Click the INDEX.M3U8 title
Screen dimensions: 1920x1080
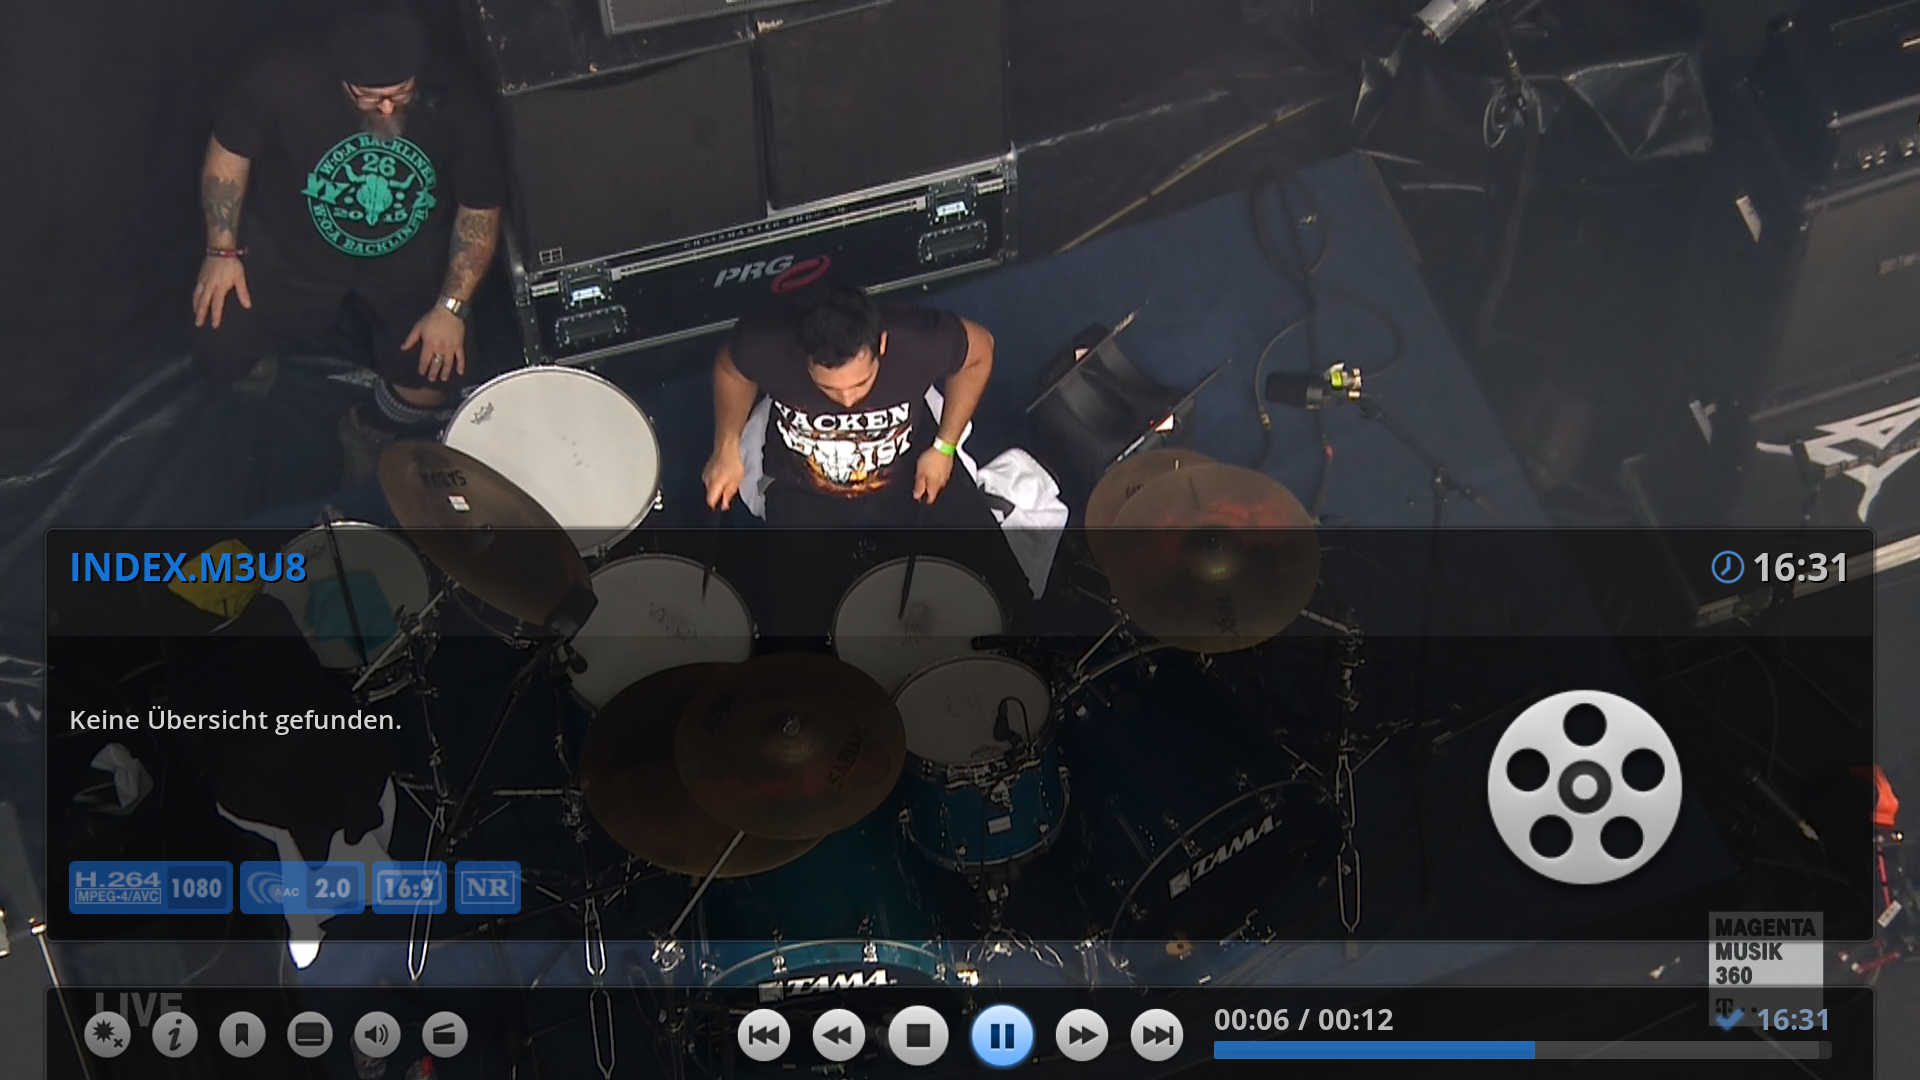click(x=188, y=568)
